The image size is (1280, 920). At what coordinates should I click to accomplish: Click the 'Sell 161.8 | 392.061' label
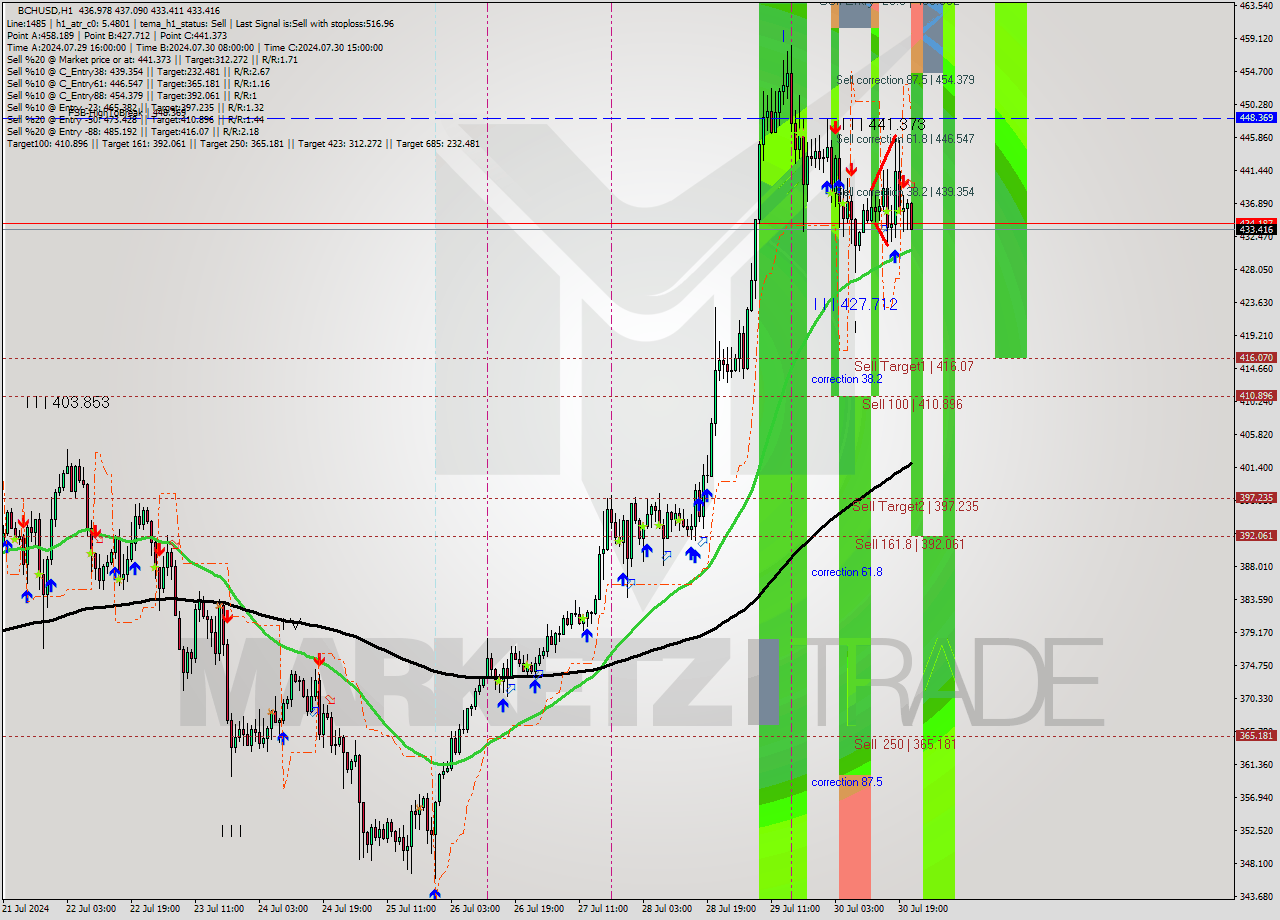909,544
